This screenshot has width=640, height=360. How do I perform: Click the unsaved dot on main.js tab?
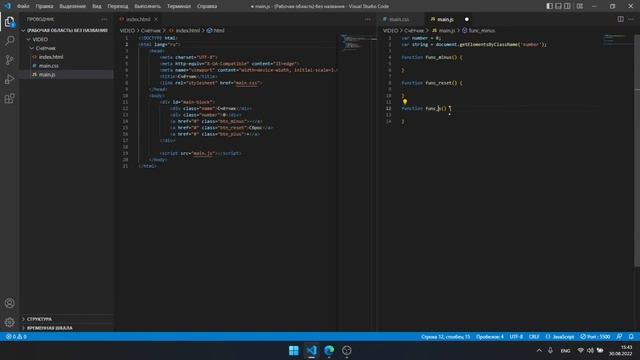[467, 19]
